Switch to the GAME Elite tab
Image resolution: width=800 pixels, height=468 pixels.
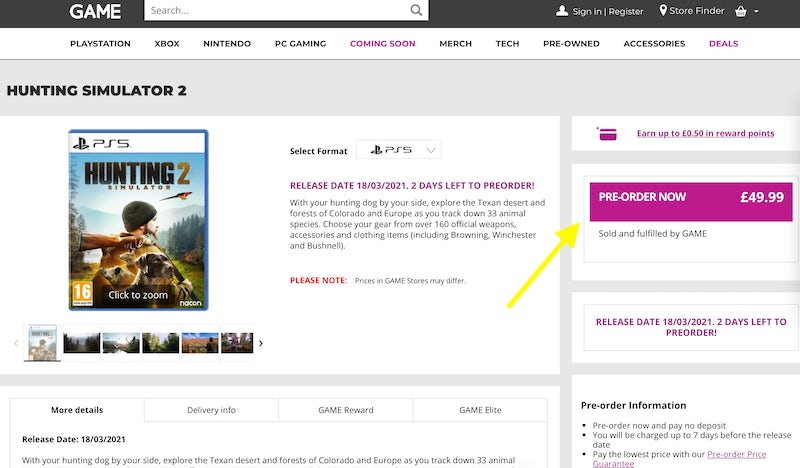(x=480, y=410)
